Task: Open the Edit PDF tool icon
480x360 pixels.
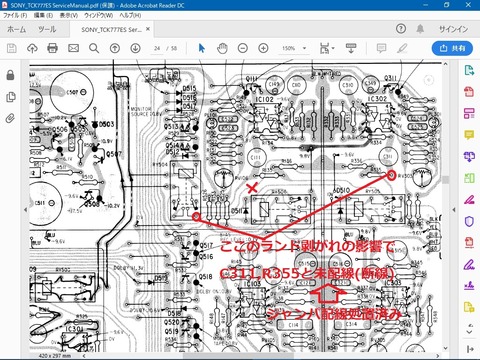Action: (x=469, y=113)
